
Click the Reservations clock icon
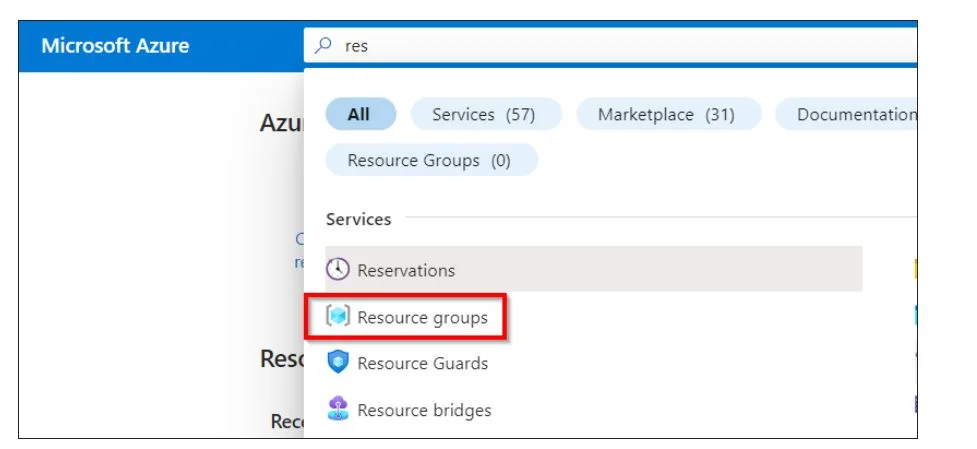[x=338, y=270]
